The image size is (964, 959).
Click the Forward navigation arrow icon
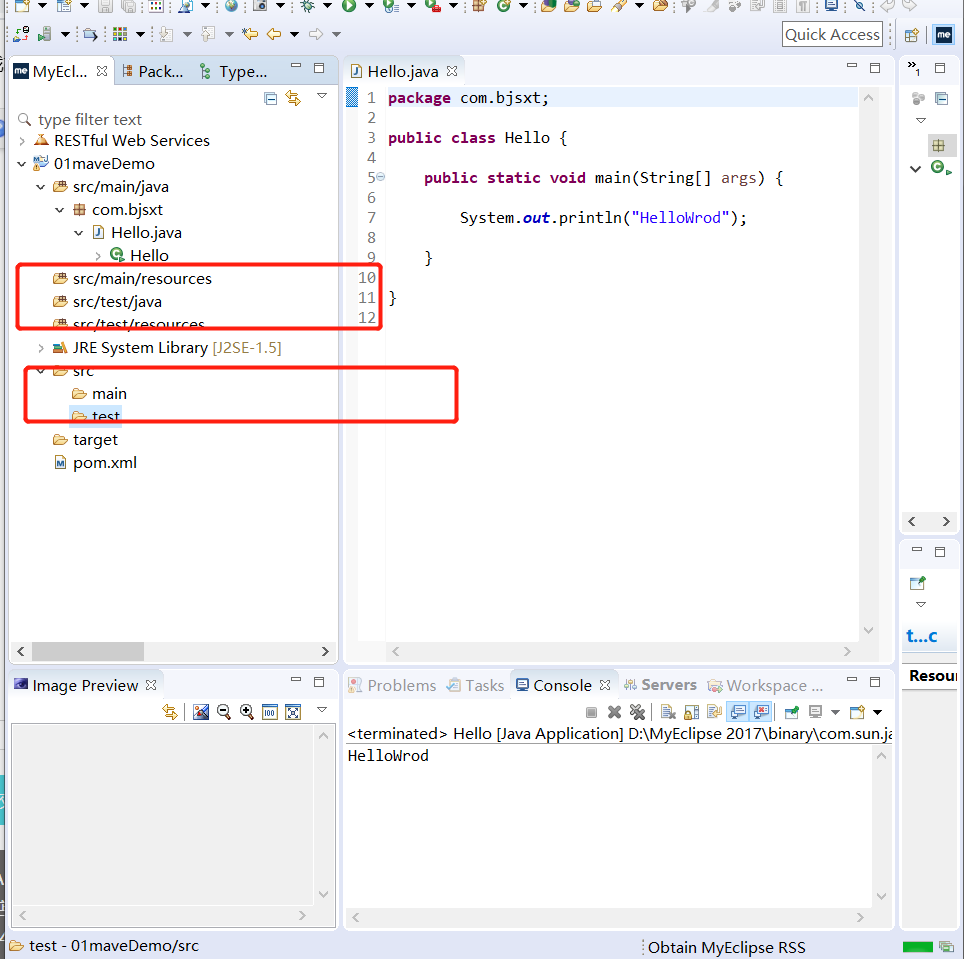[x=316, y=34]
